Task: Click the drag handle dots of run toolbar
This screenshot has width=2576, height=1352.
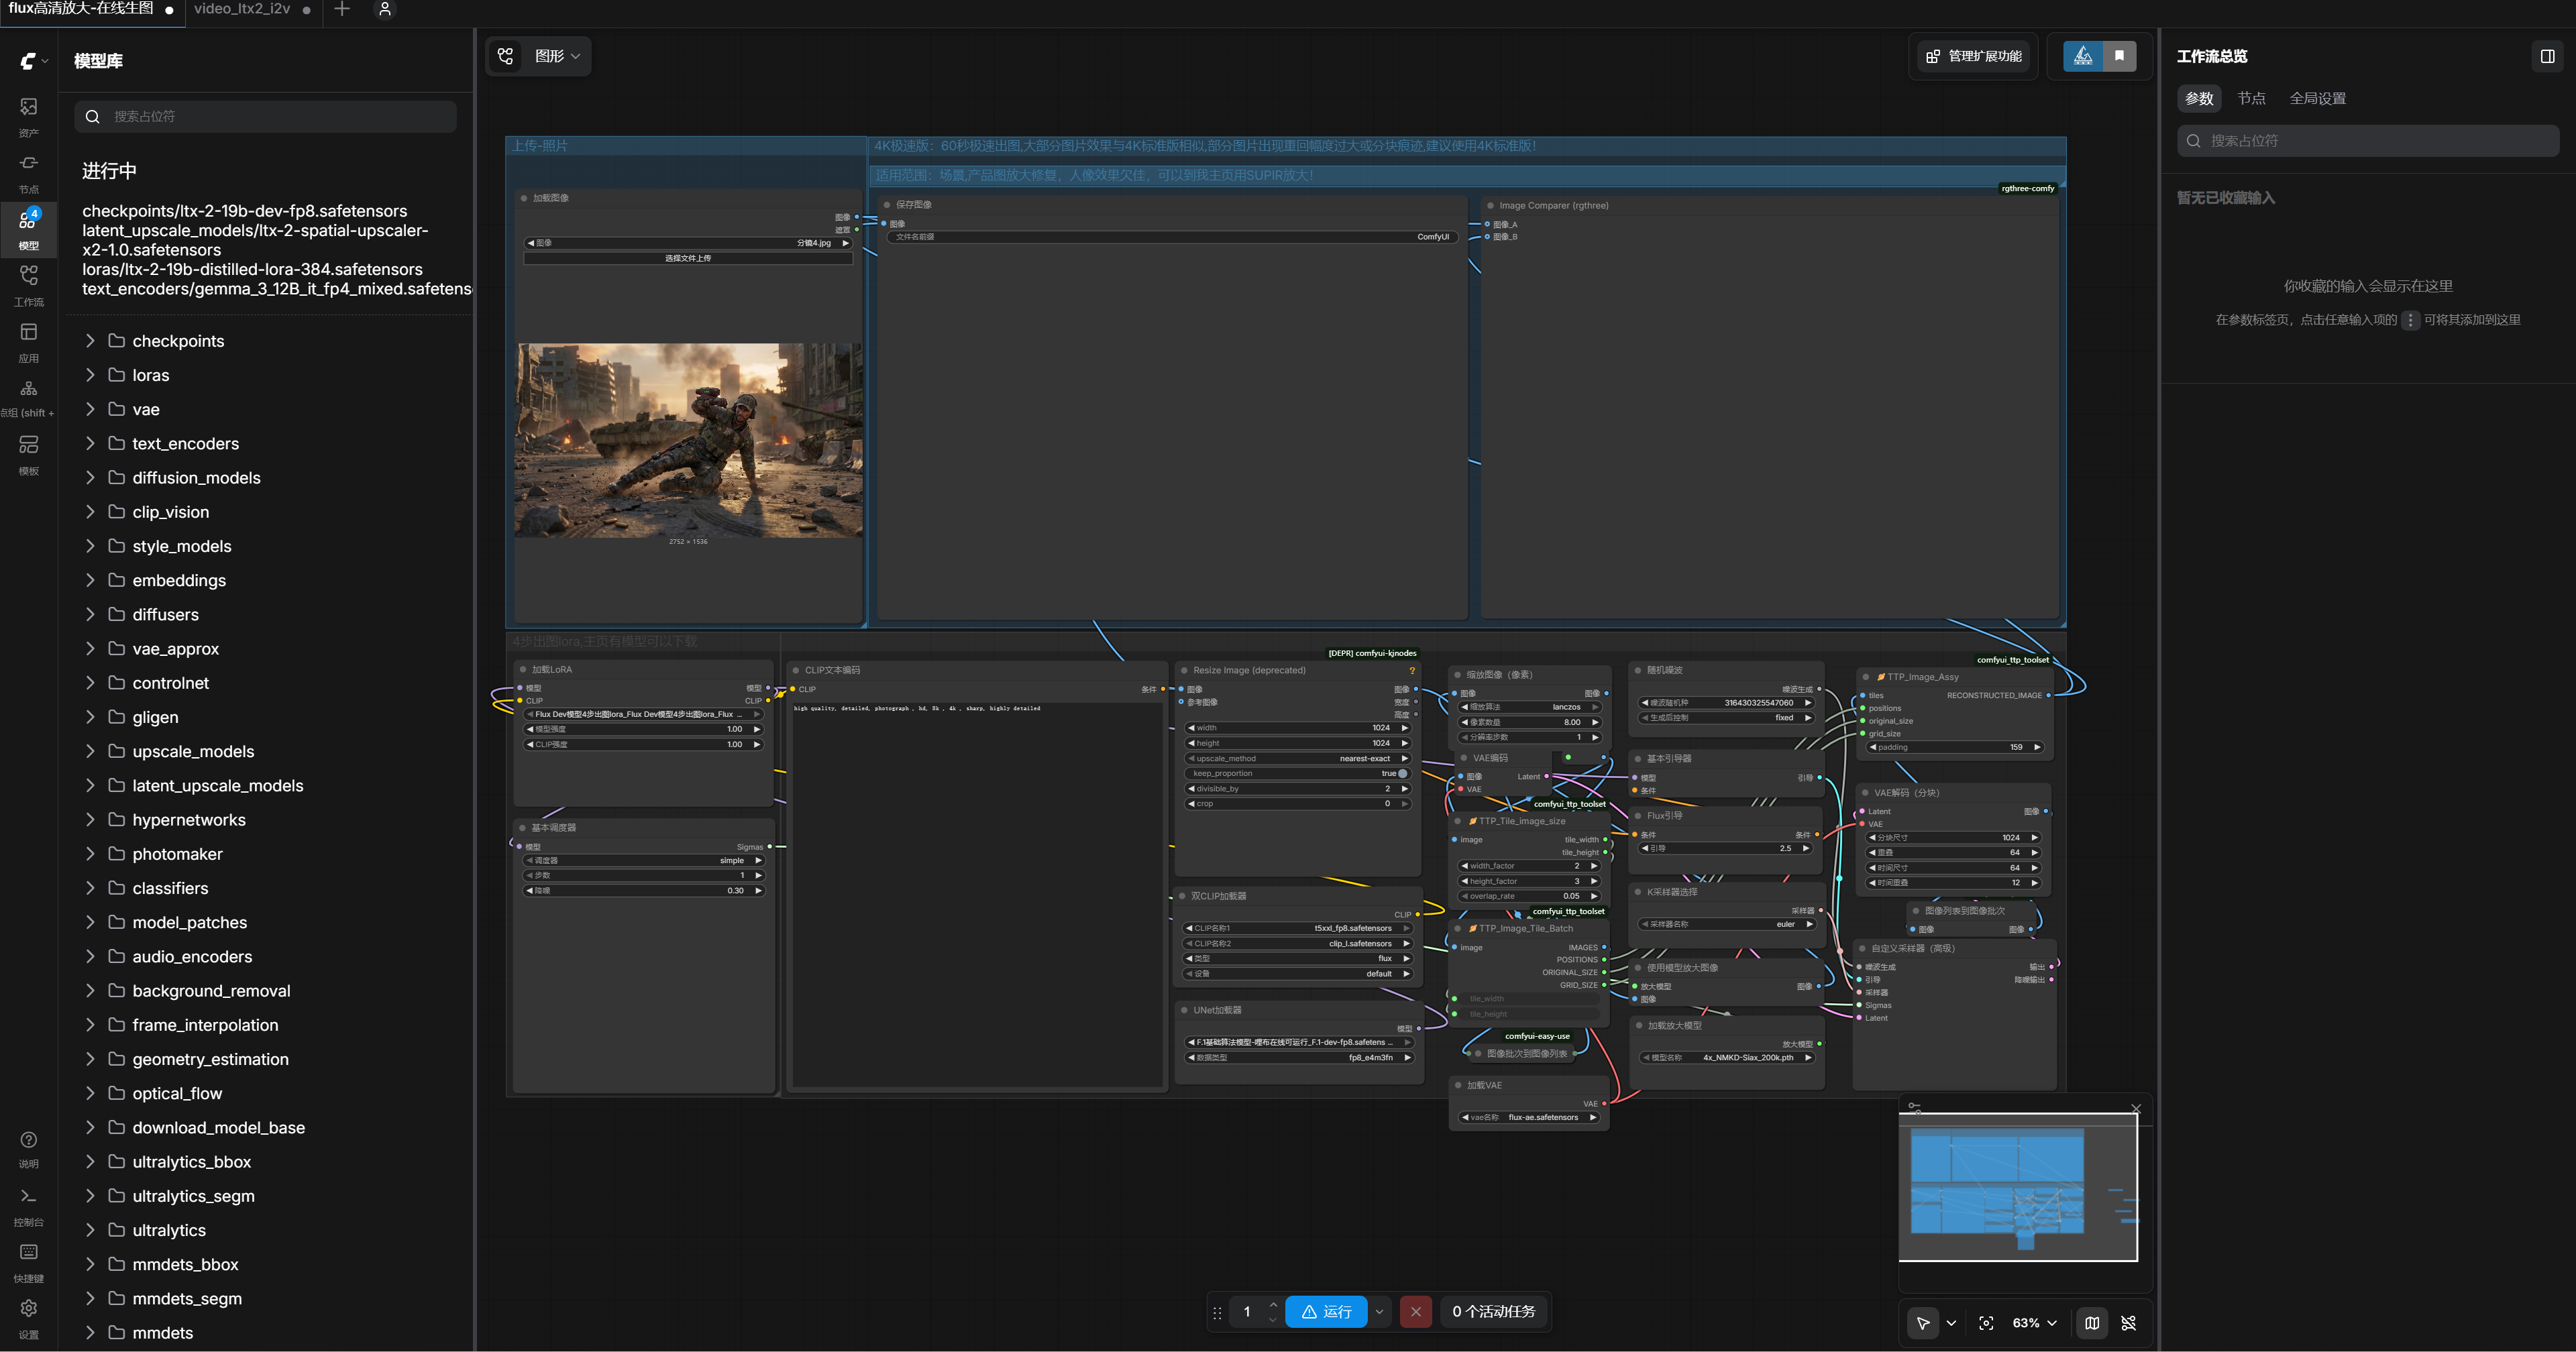Action: point(1217,1313)
